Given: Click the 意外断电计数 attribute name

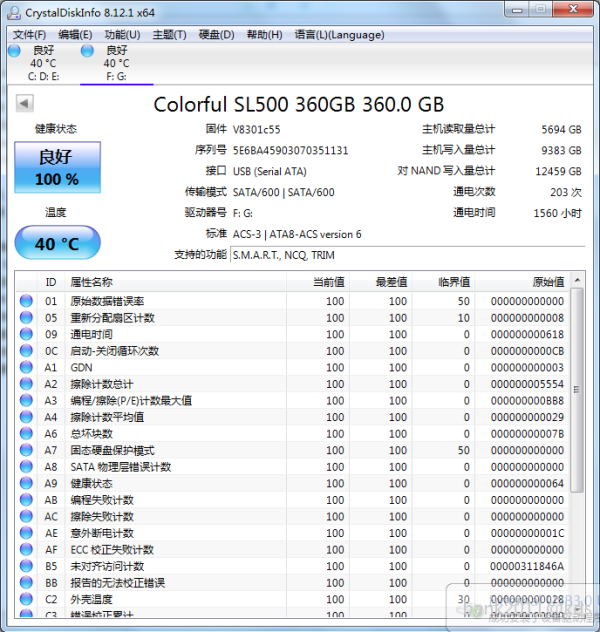Looking at the screenshot, I should [x=102, y=533].
